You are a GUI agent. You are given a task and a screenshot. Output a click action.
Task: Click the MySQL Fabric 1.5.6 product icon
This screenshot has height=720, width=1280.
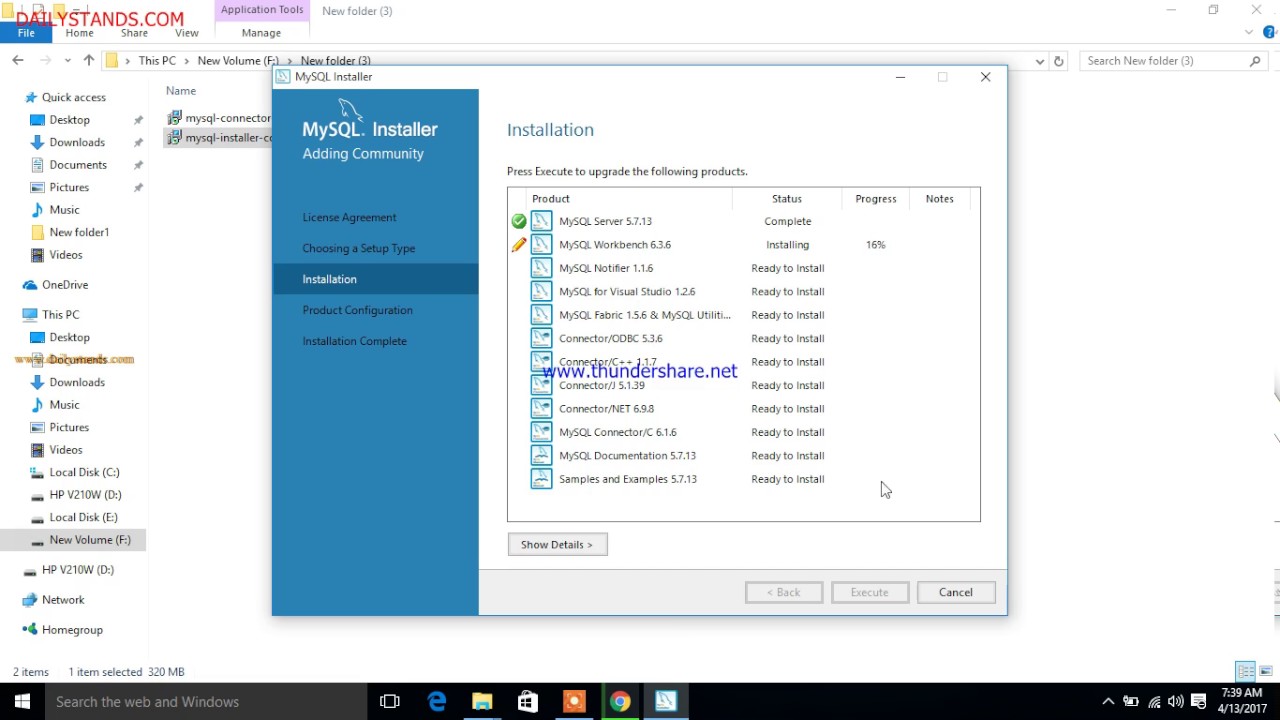tap(541, 315)
